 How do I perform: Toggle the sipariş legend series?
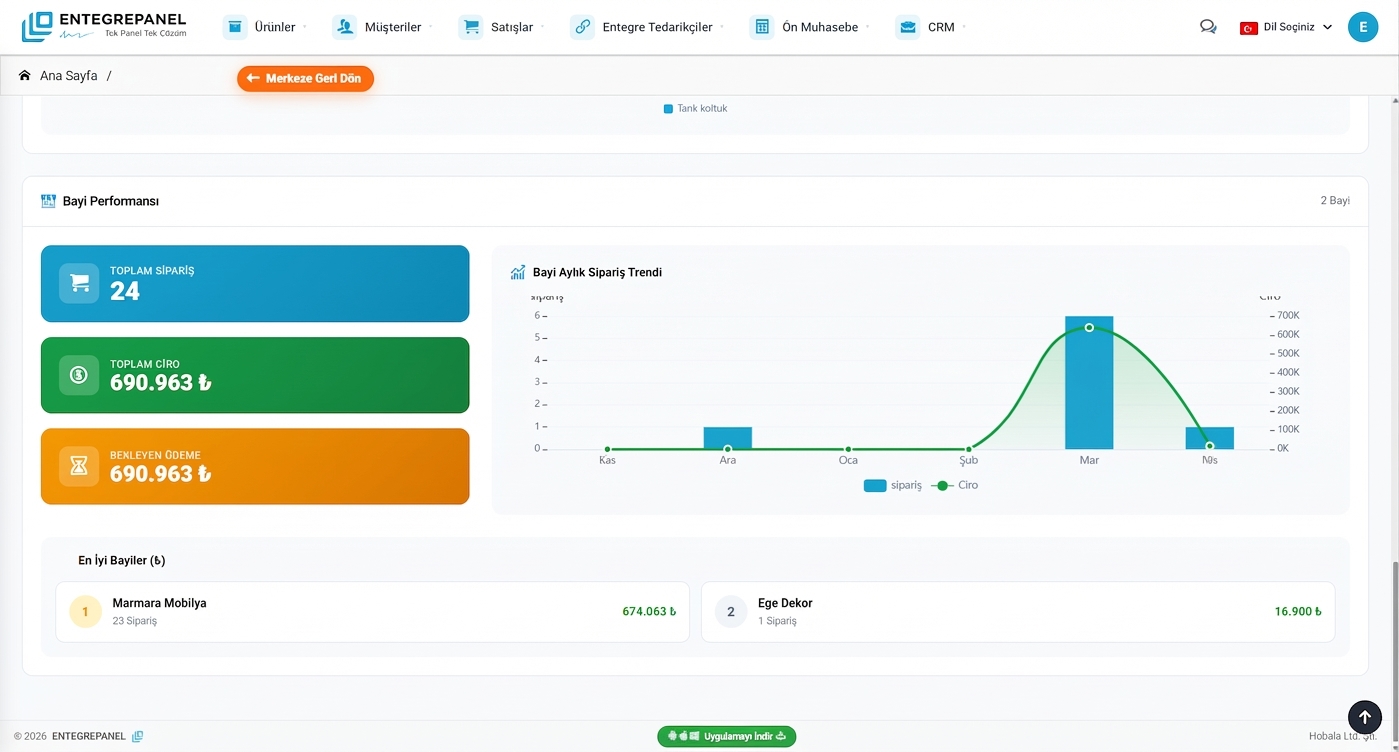(892, 485)
